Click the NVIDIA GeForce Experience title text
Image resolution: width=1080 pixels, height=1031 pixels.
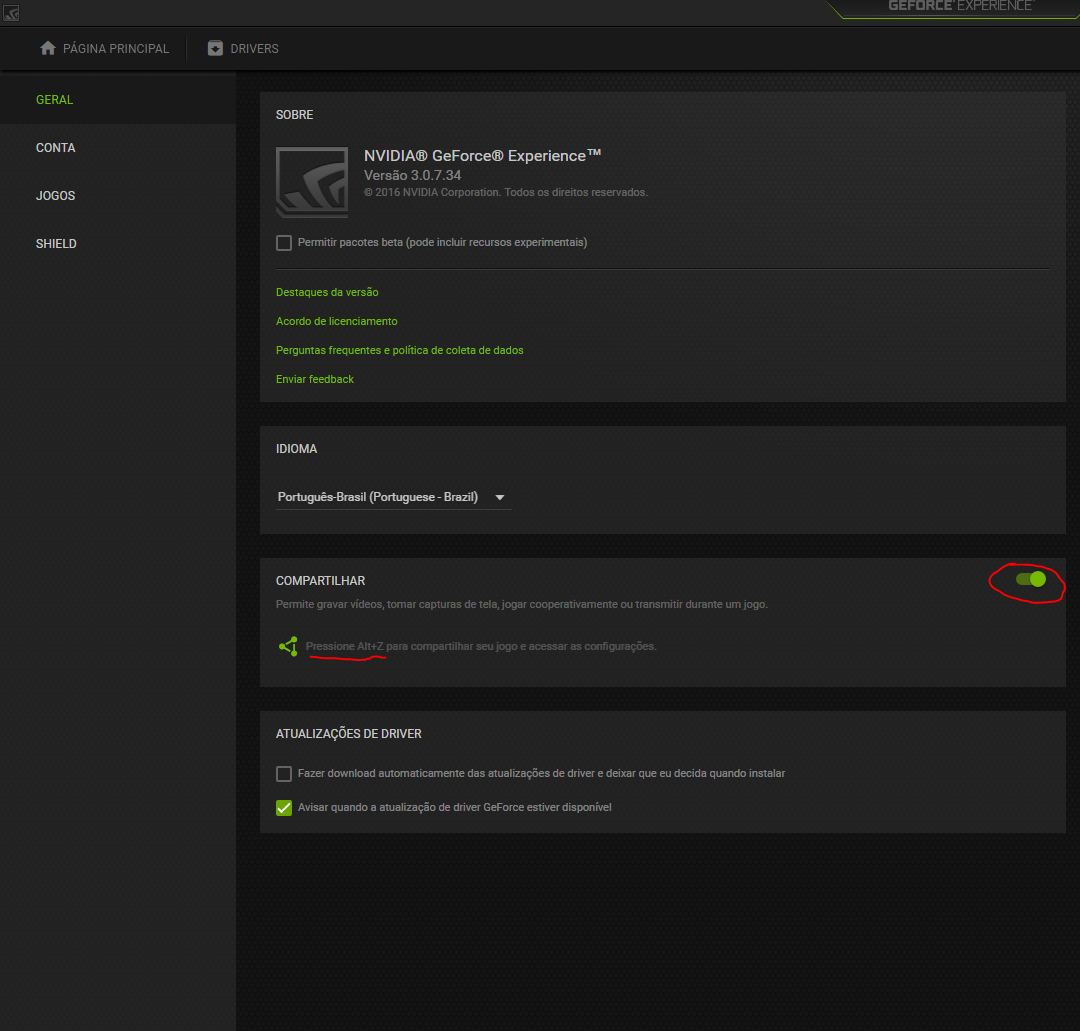point(482,156)
